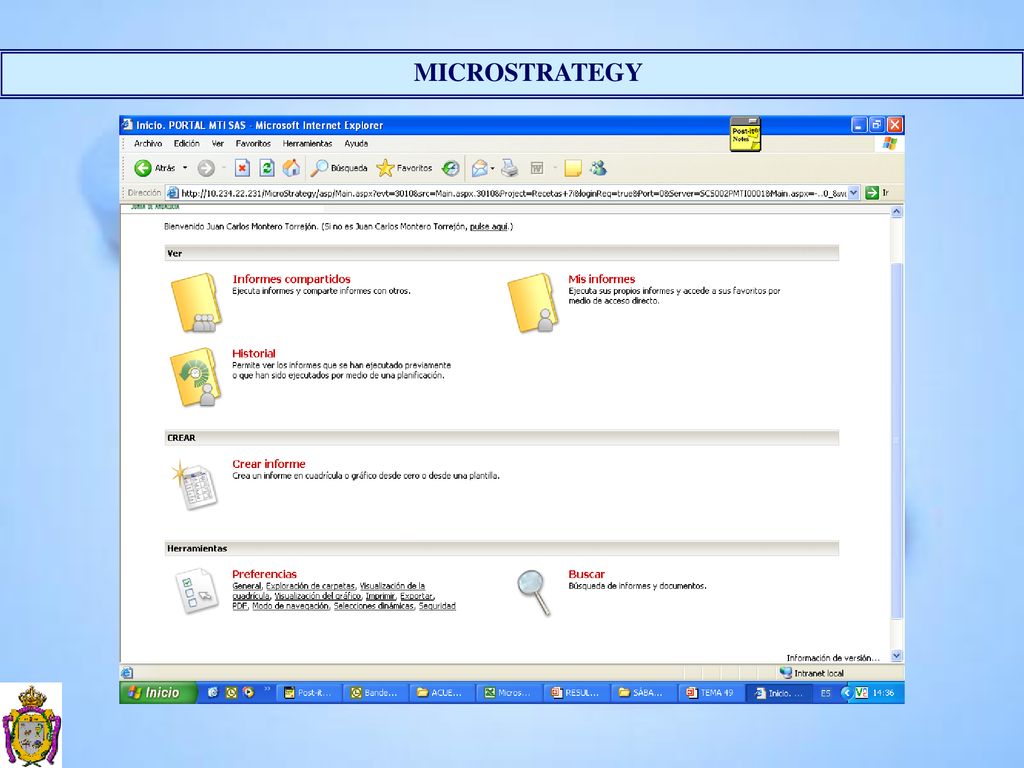Open browsing history clock icon
Image resolution: width=1024 pixels, height=768 pixels.
pos(451,168)
